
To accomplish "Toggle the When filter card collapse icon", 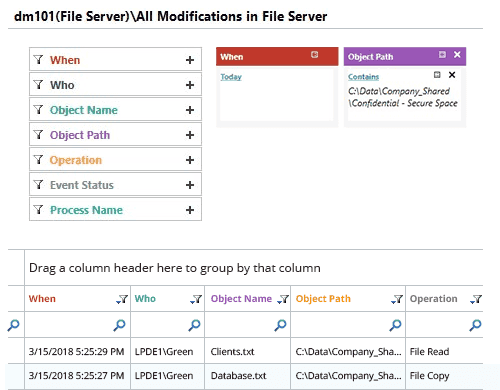I will pos(314,55).
